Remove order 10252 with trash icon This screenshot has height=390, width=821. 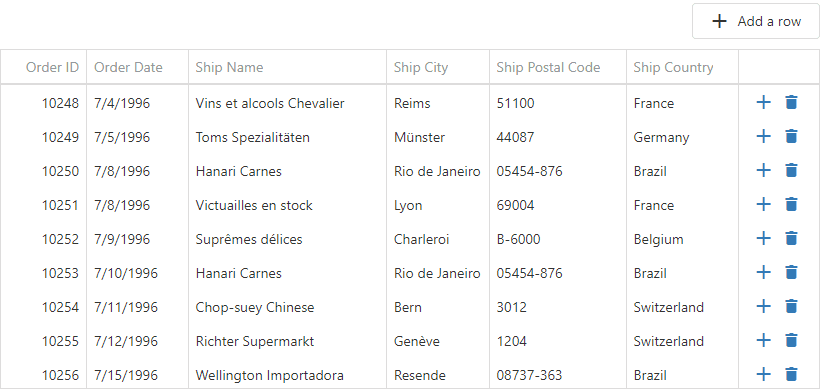click(x=791, y=239)
